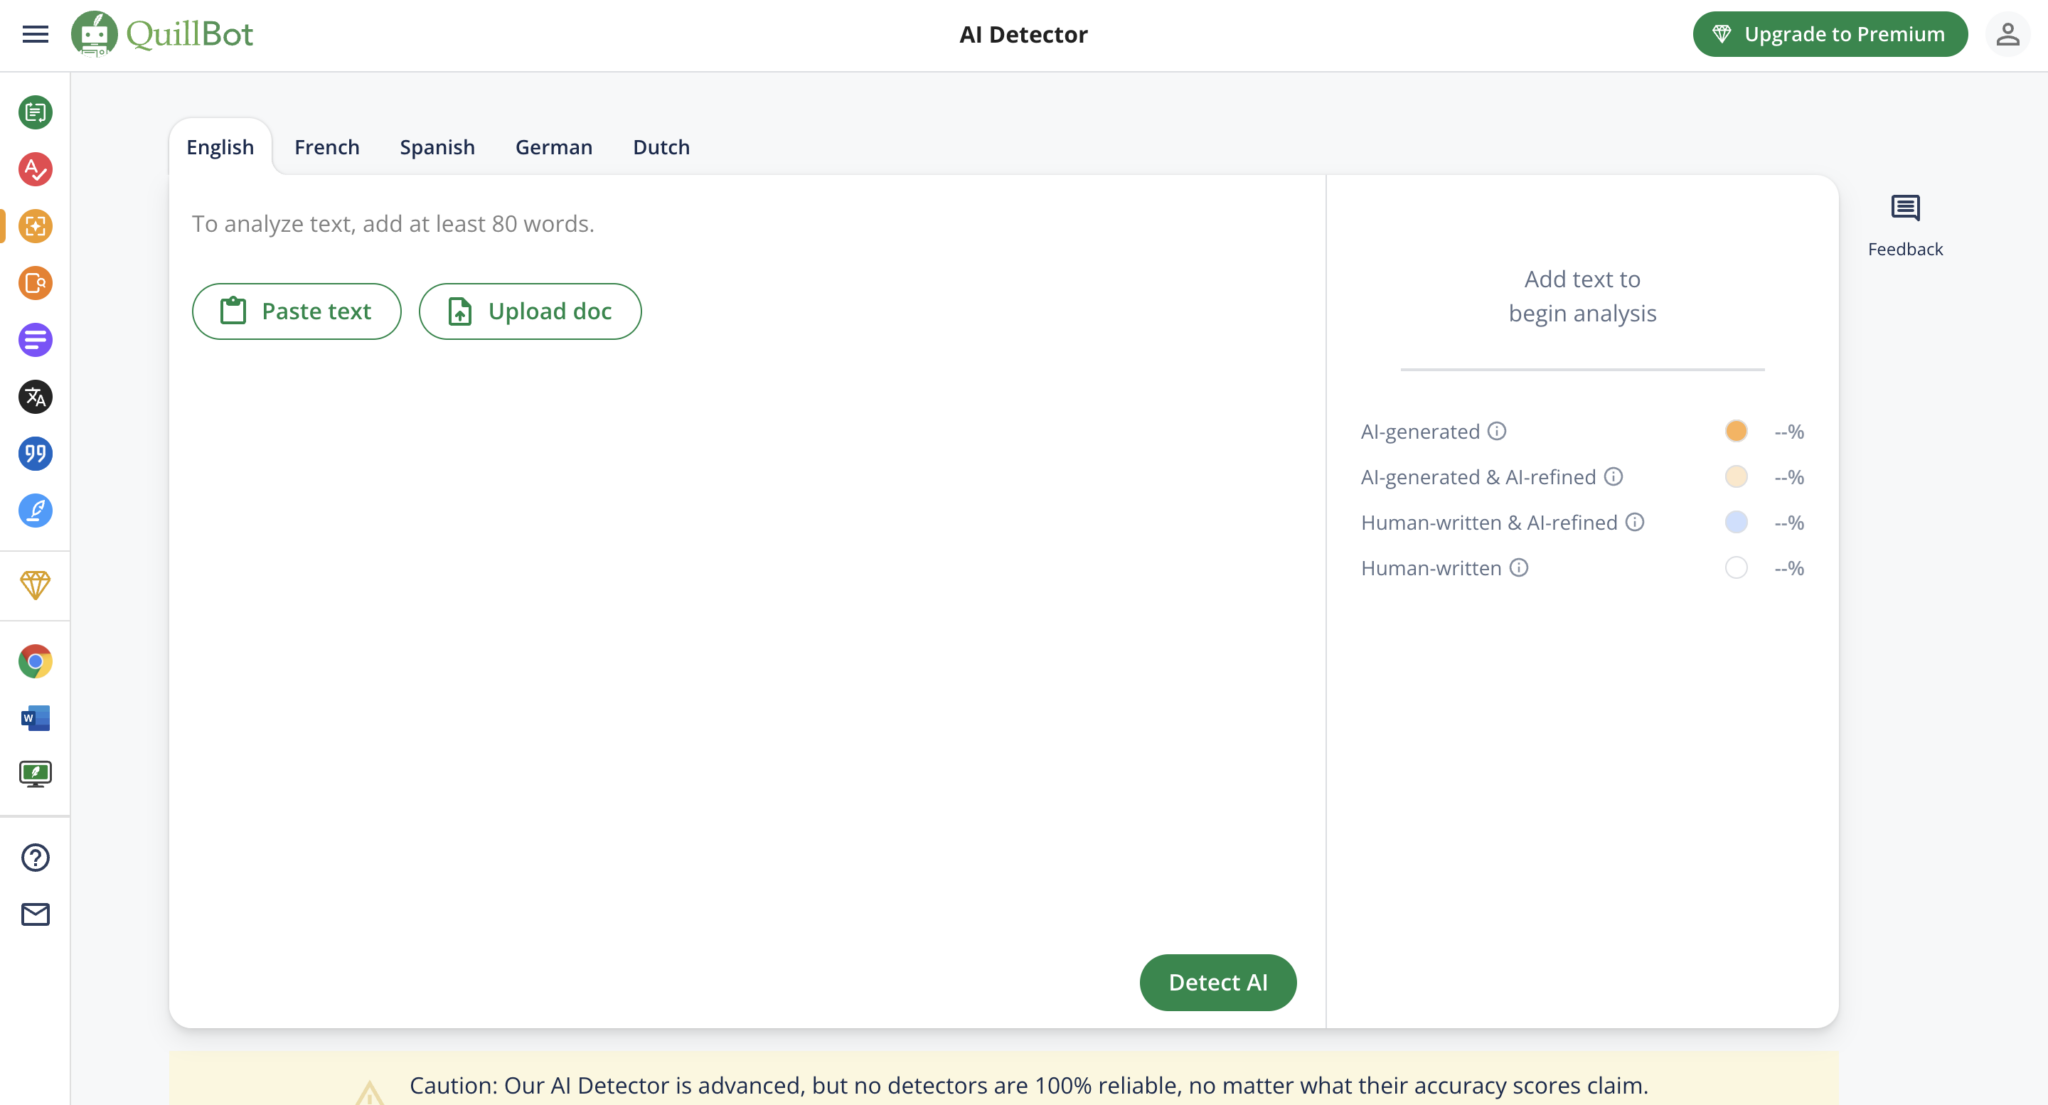2048x1105 pixels.
Task: Show info for AI-generated label
Action: coord(1497,431)
